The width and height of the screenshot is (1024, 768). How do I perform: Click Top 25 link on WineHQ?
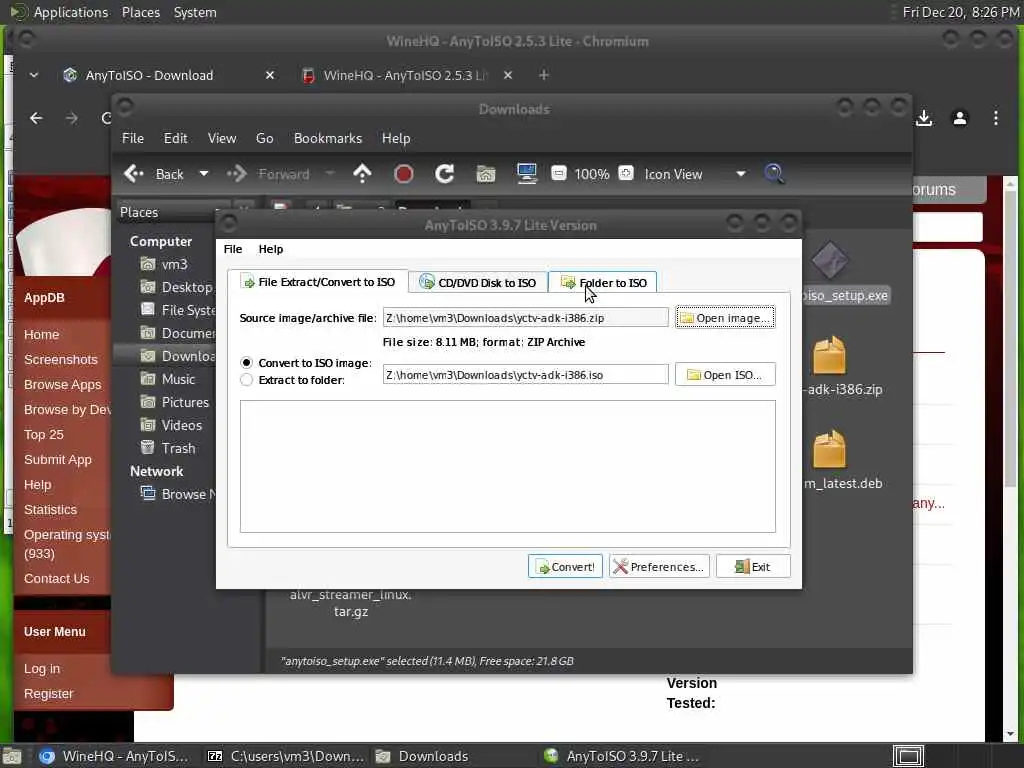[44, 434]
